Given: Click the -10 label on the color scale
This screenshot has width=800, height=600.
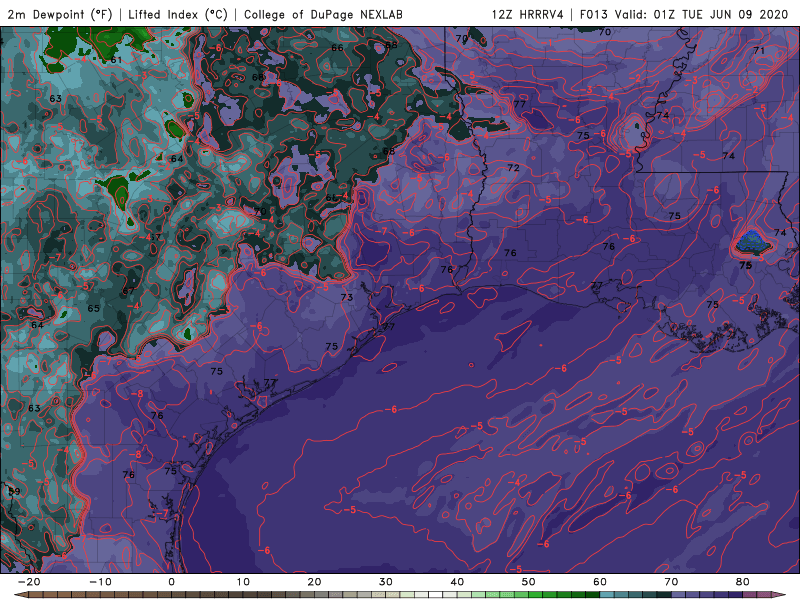Looking at the screenshot, I should pyautogui.click(x=100, y=582).
